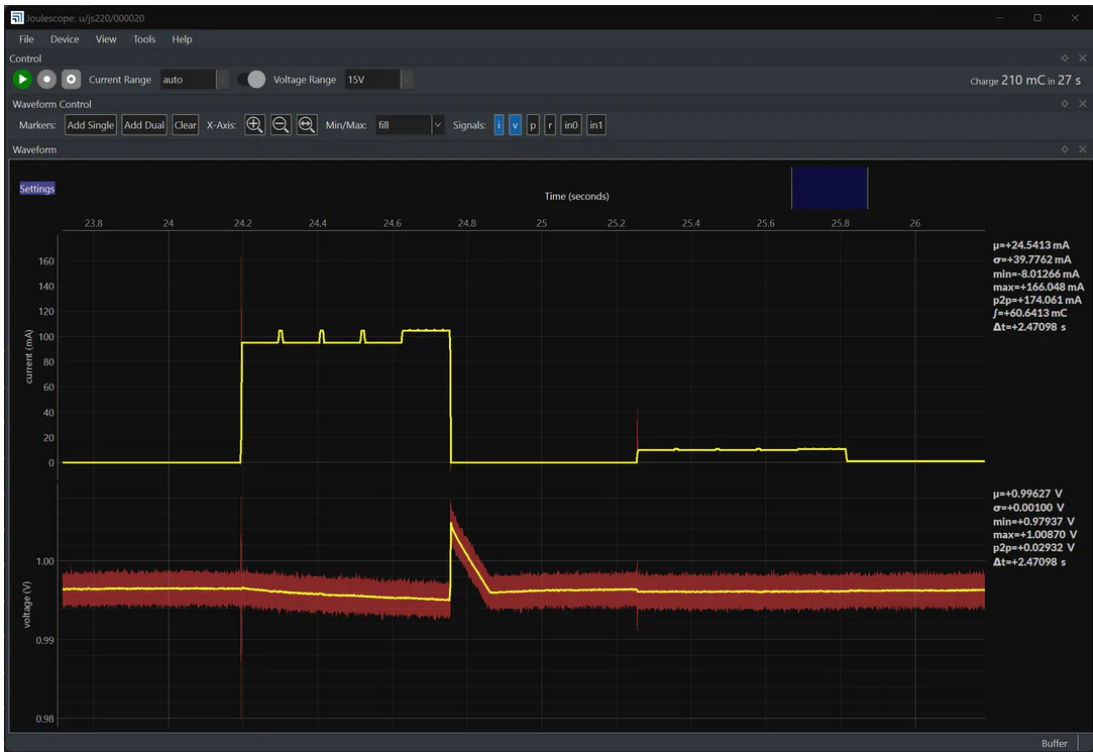Open waveform Settings
Screen dimensions: 1093x755
pos(37,189)
